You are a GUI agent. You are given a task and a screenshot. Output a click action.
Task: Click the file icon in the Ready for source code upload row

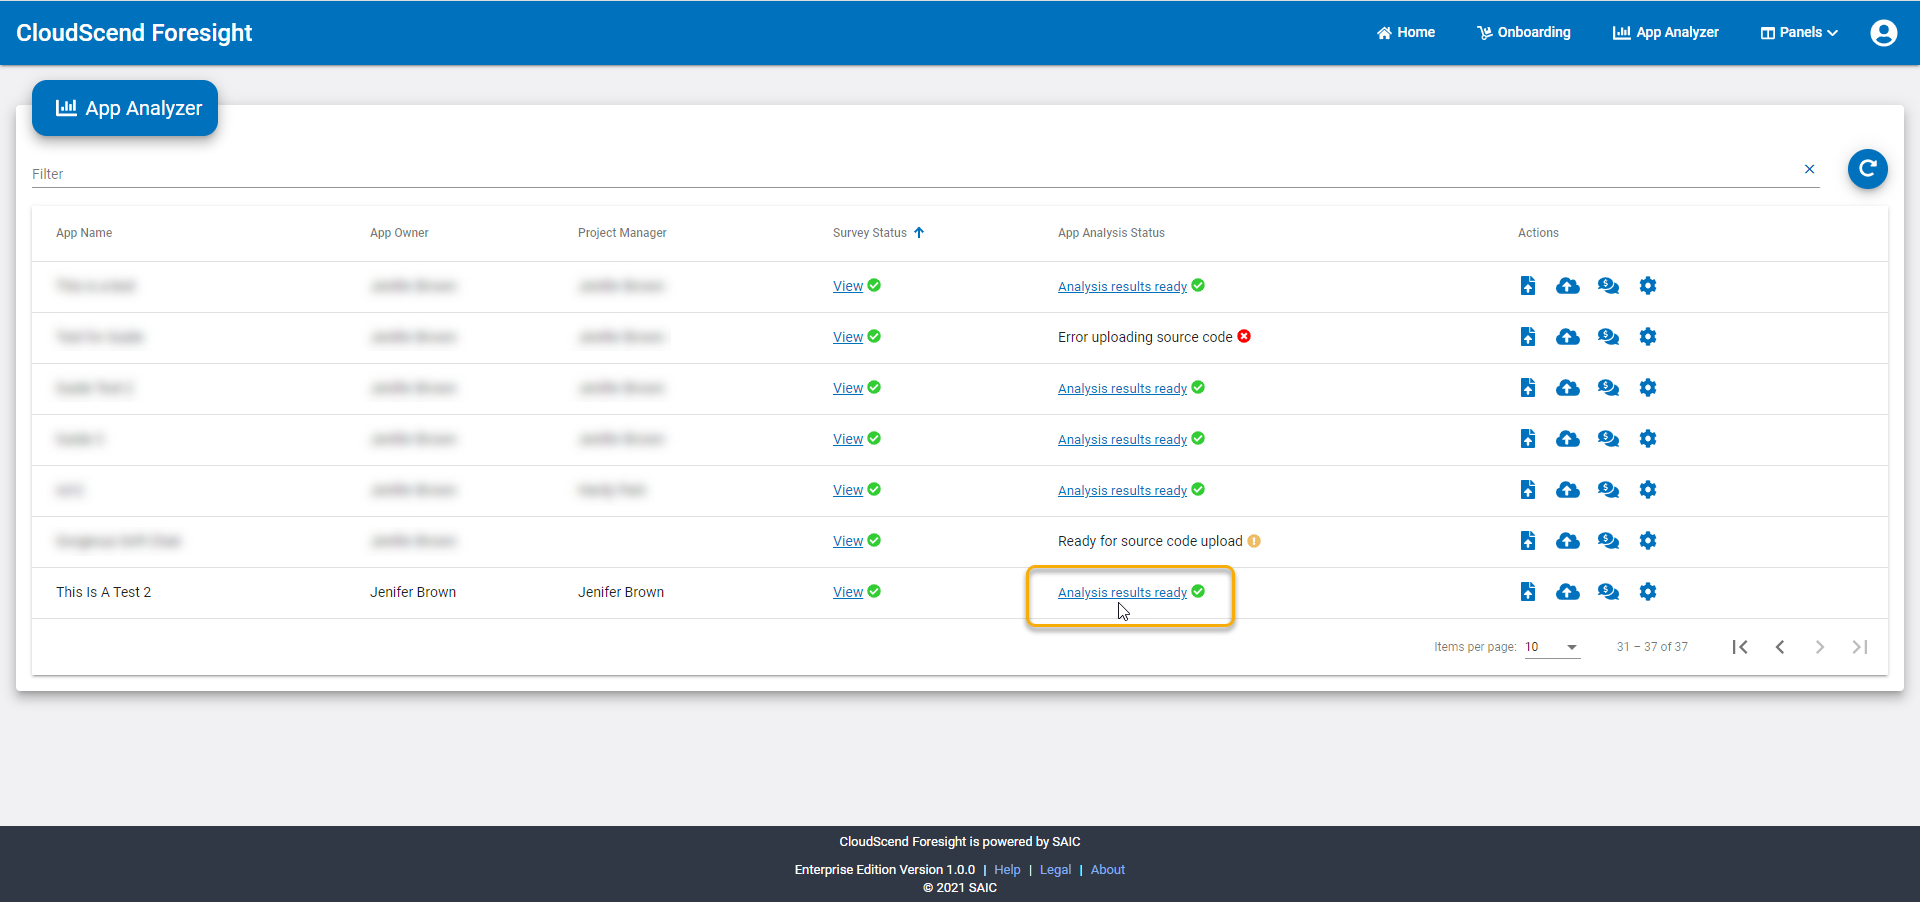[1528, 541]
